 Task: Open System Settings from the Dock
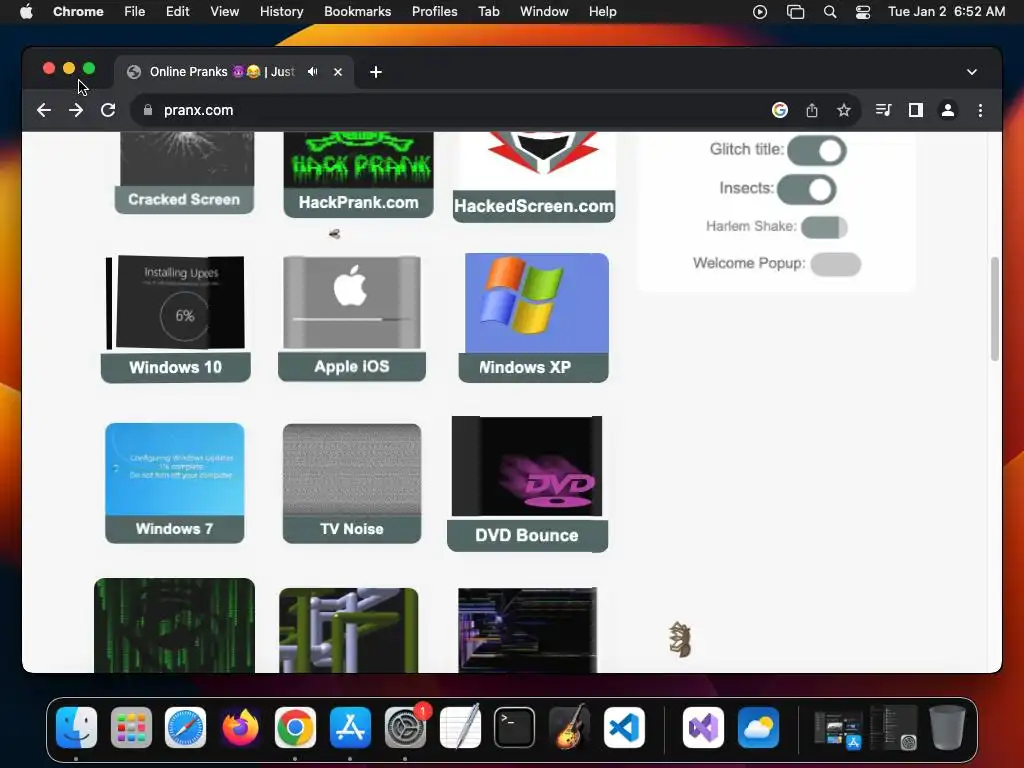(405, 727)
